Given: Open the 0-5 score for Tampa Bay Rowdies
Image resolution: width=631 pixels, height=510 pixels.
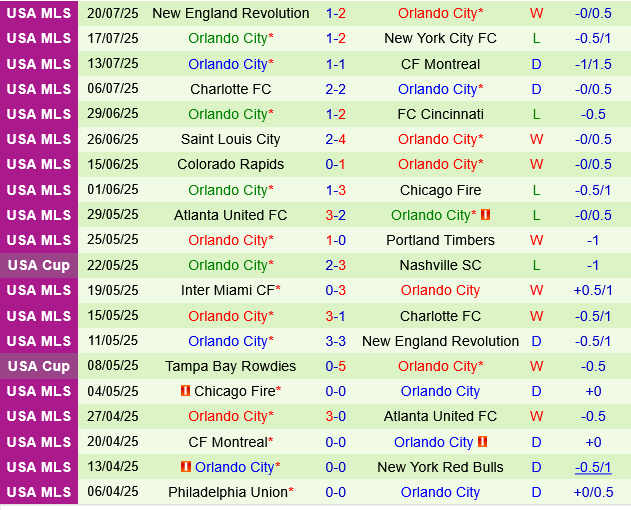Looking at the screenshot, I should (x=336, y=366).
